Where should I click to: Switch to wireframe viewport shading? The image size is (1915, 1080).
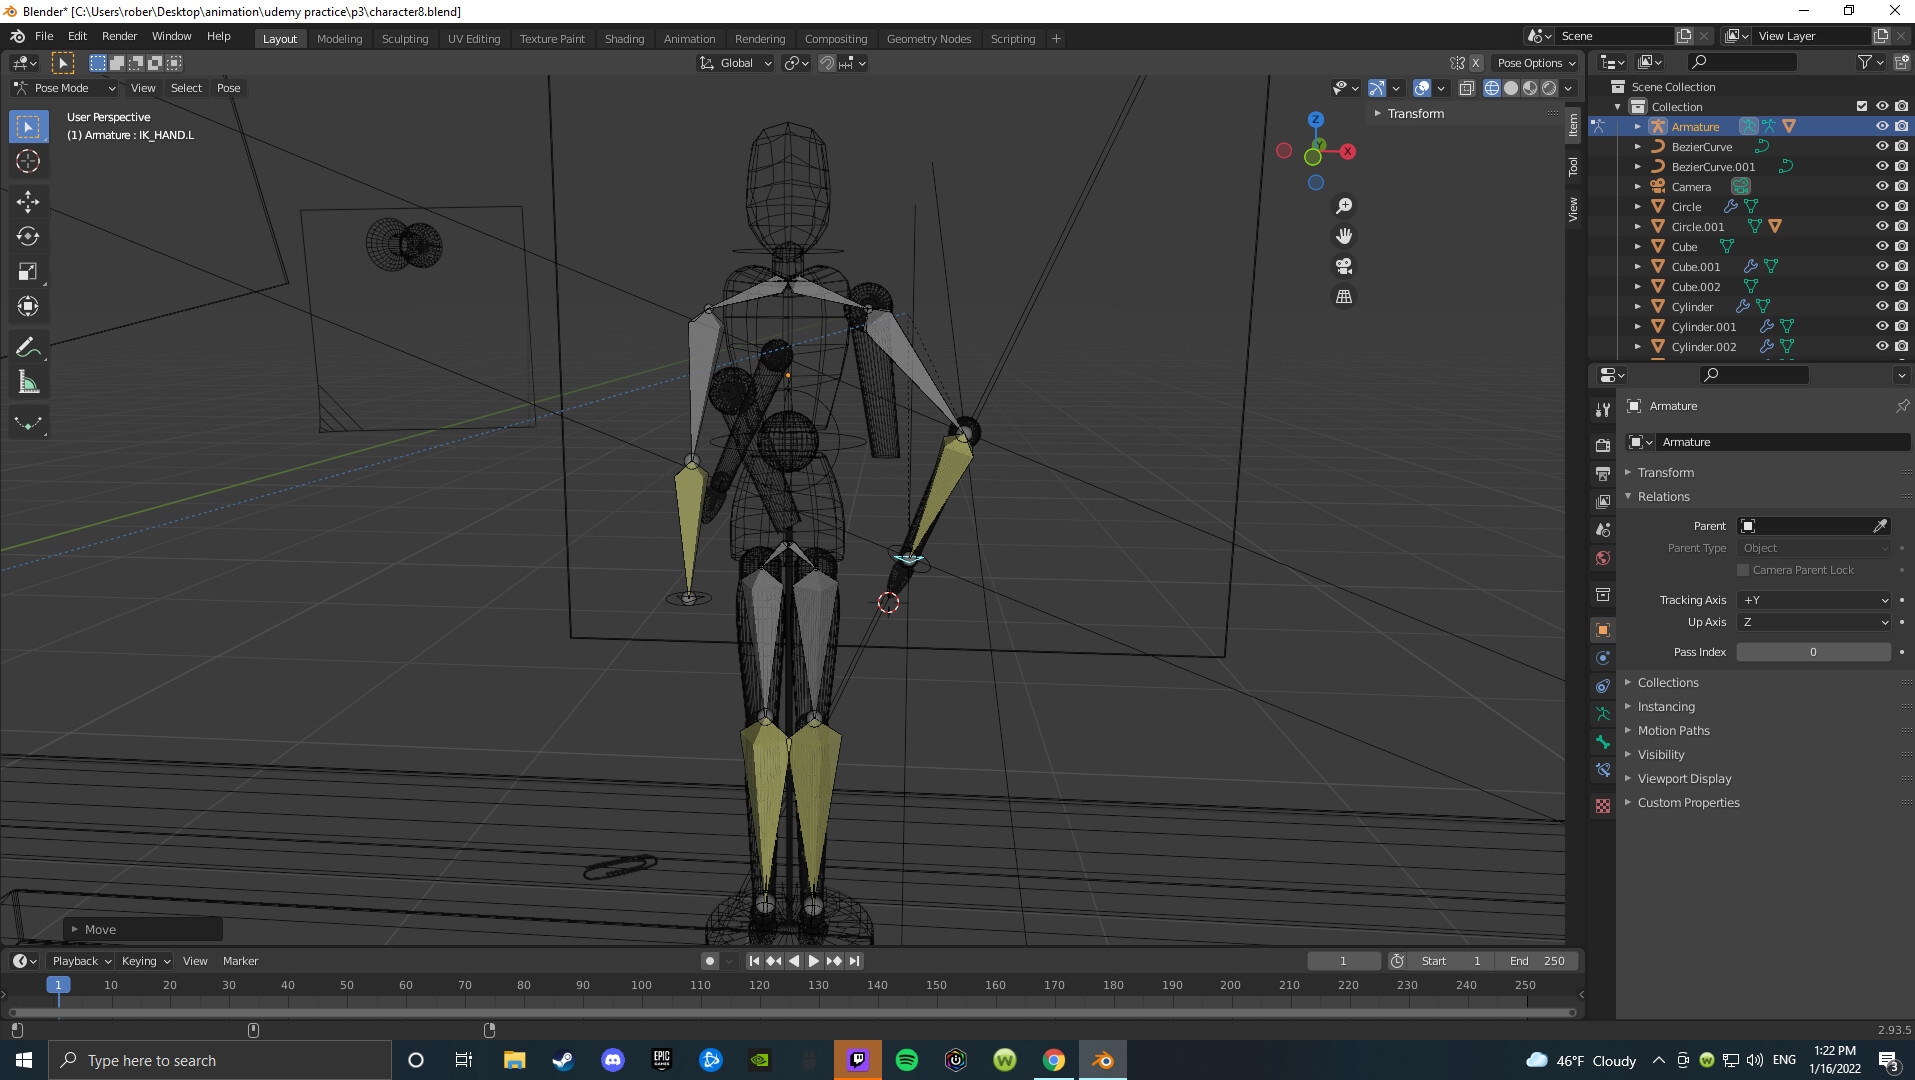(1492, 88)
